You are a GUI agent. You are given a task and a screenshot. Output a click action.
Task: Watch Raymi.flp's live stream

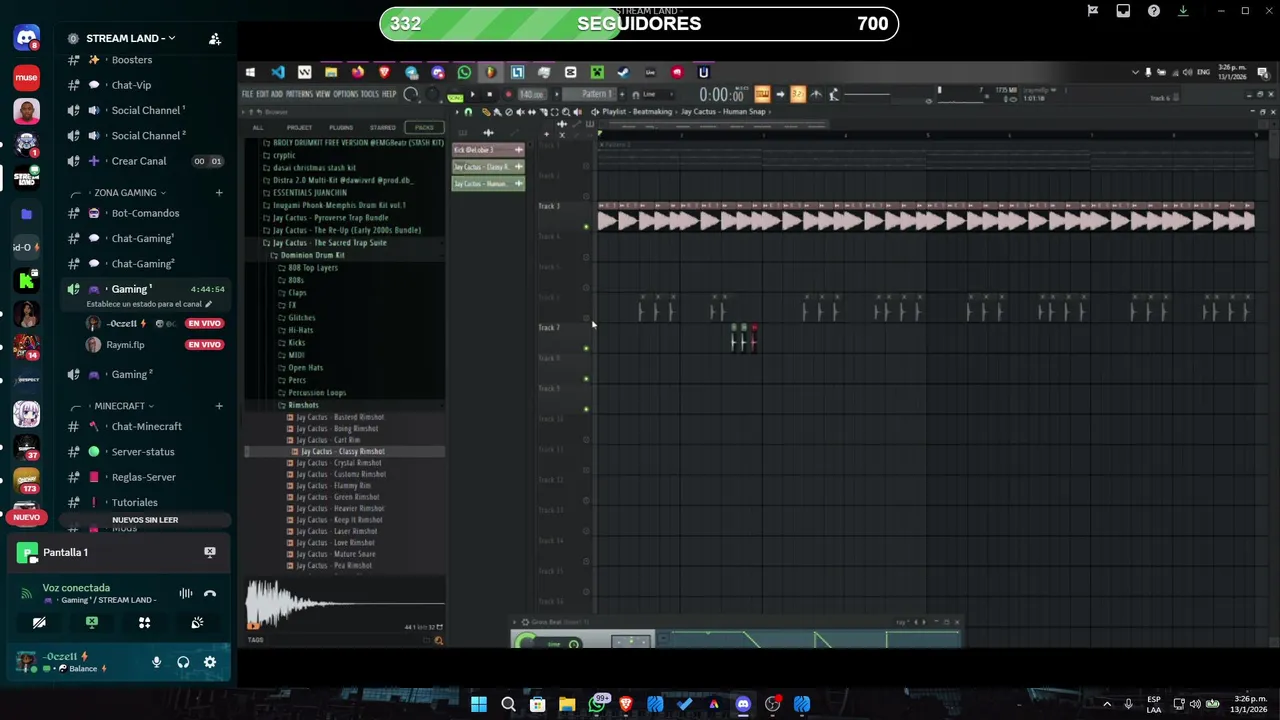[x=204, y=345]
